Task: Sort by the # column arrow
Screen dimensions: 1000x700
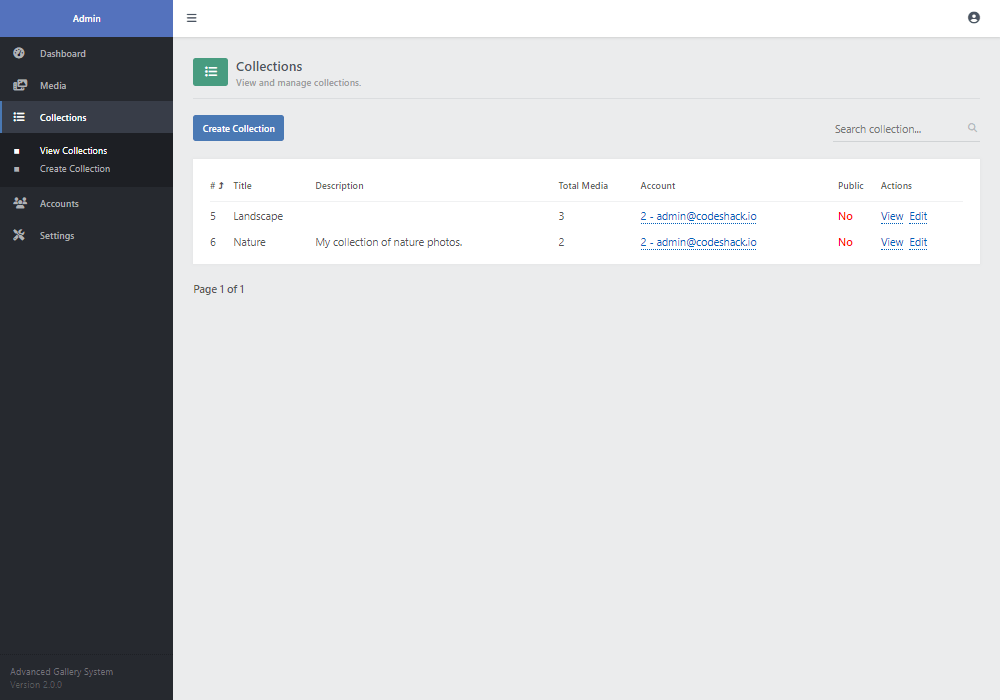Action: (221, 186)
